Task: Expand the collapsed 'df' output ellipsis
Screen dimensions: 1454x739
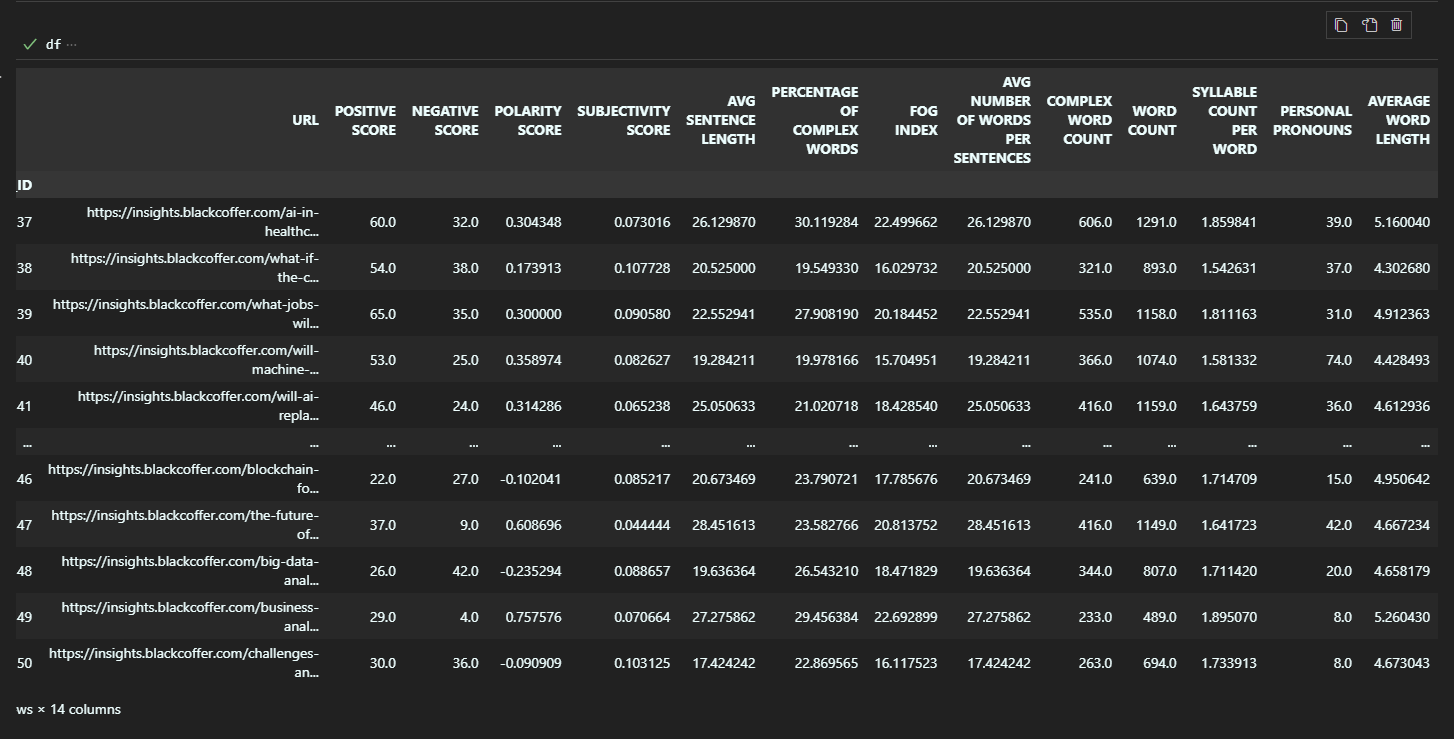Action: tap(71, 44)
